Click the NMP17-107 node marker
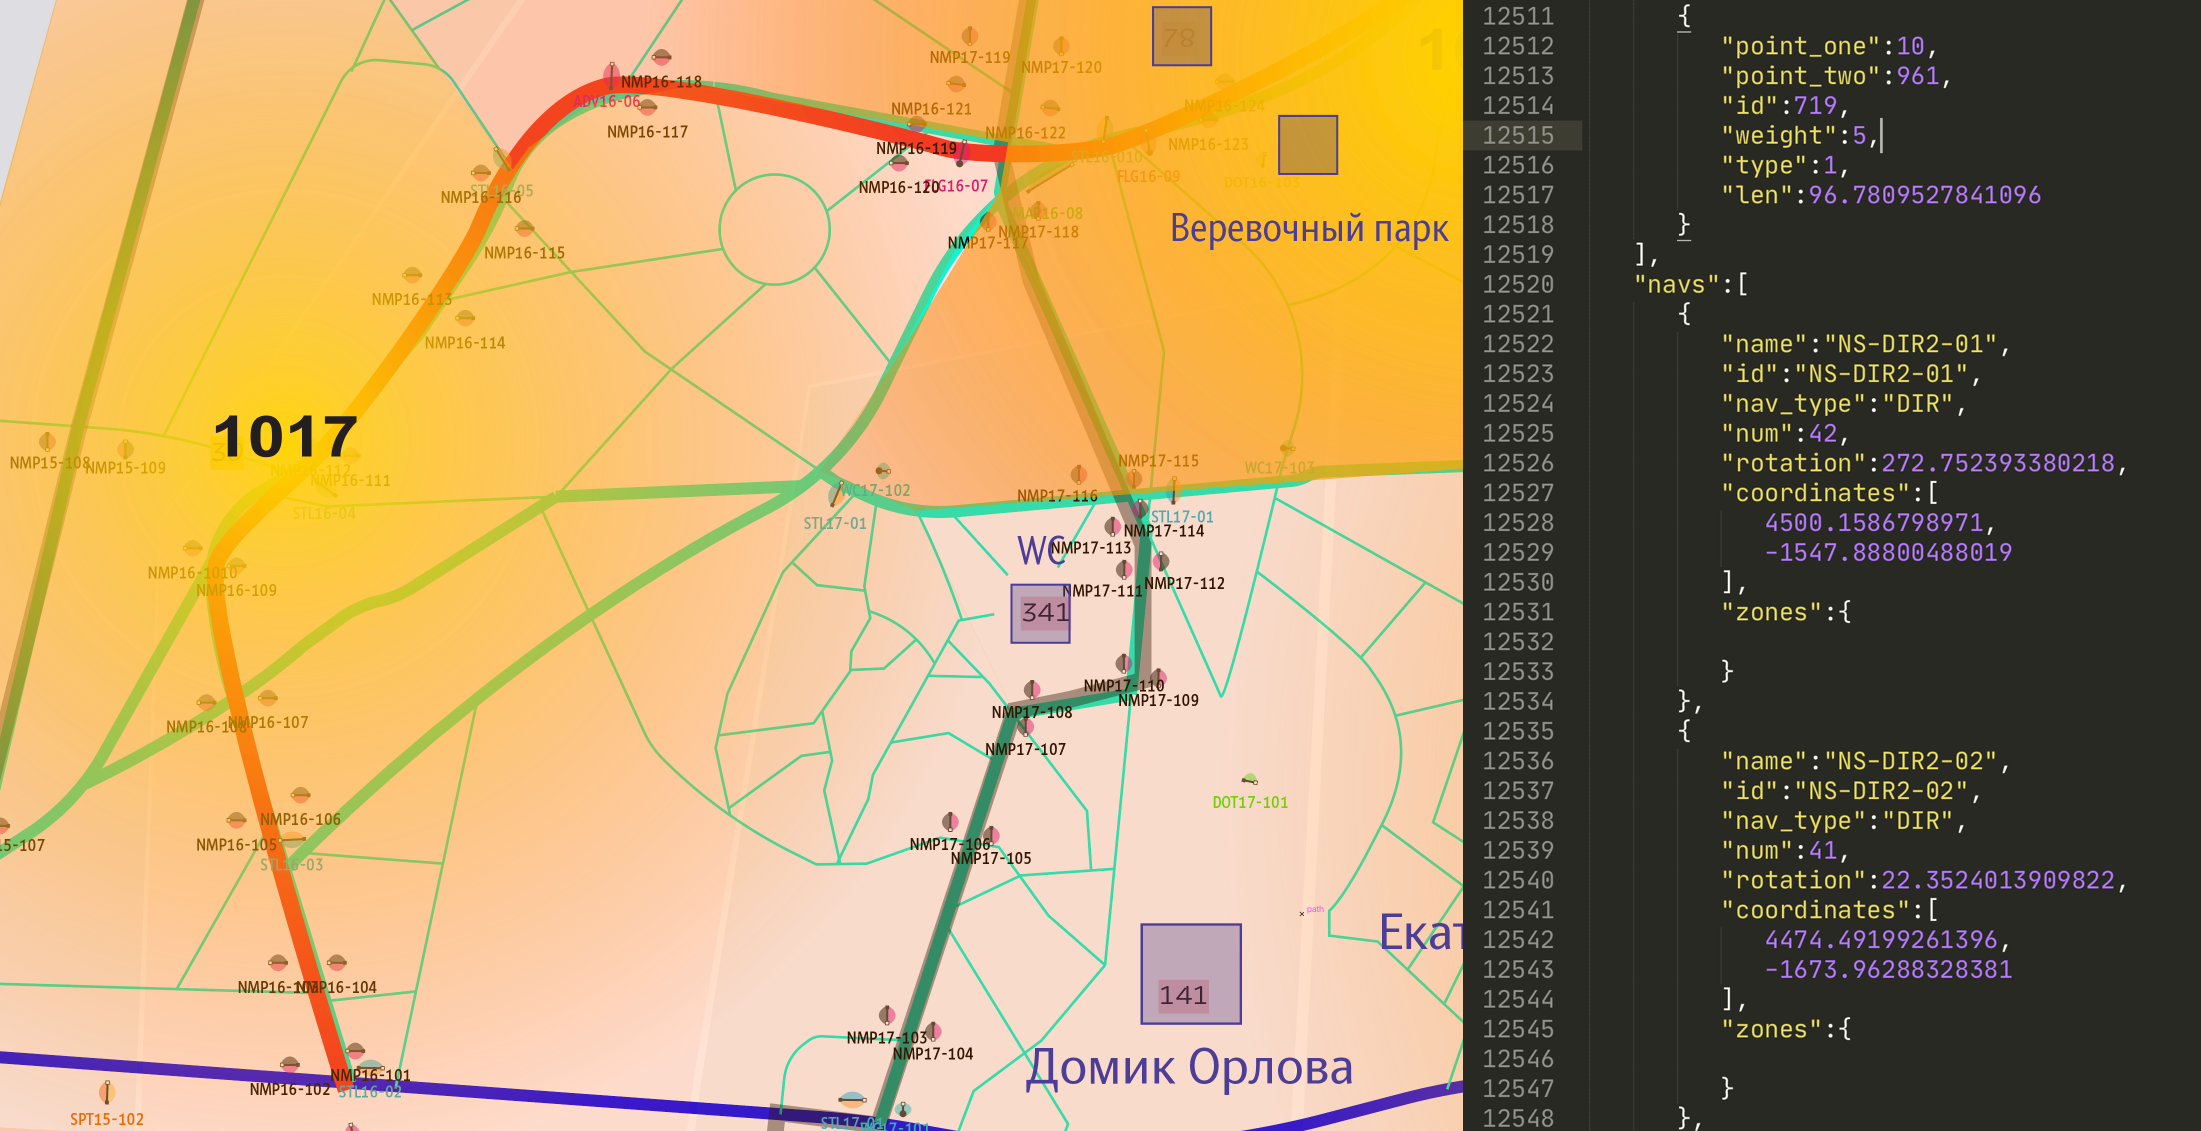The image size is (2201, 1131). click(x=1025, y=727)
